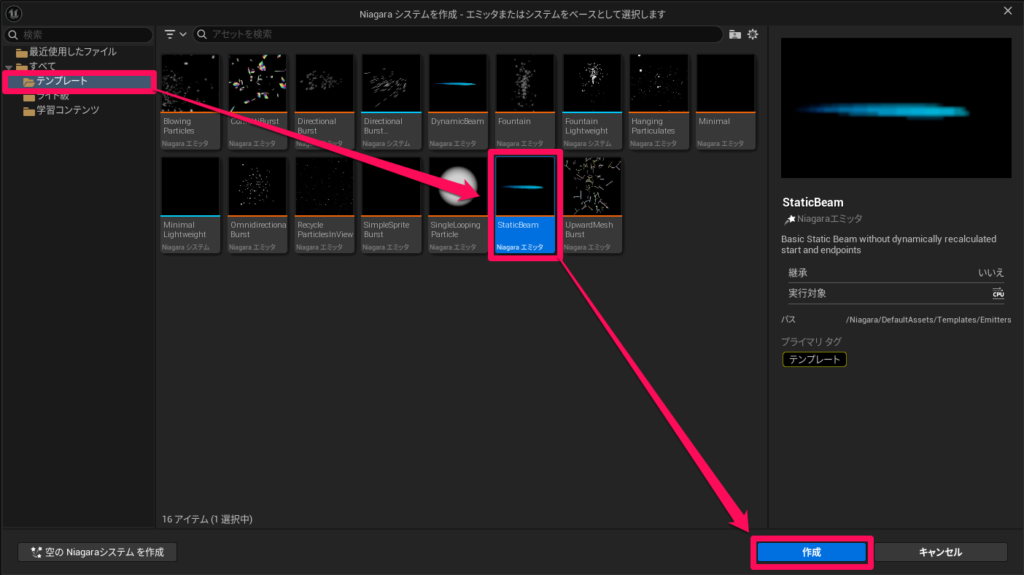Click the 継承 いいえ row
This screenshot has width=1024, height=575.
click(x=896, y=272)
